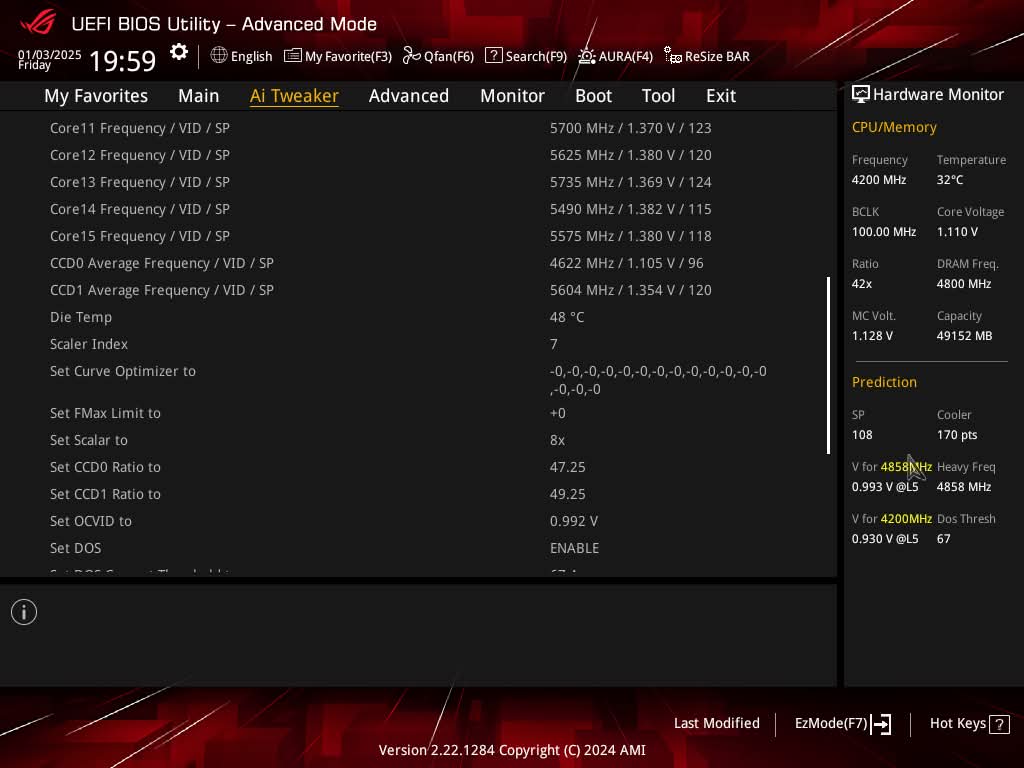1024x768 pixels.
Task: Open the settings gear next to the clock
Action: 179,52
